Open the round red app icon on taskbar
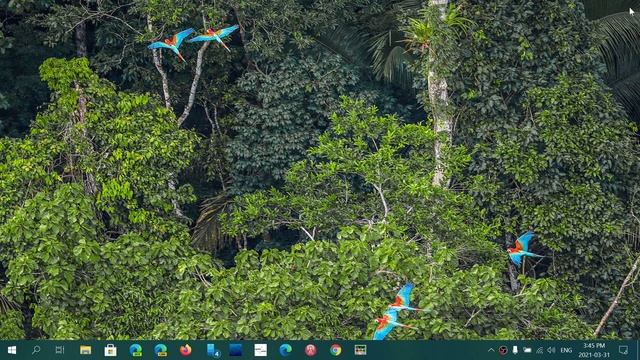The width and height of the screenshot is (640, 360). (x=311, y=350)
